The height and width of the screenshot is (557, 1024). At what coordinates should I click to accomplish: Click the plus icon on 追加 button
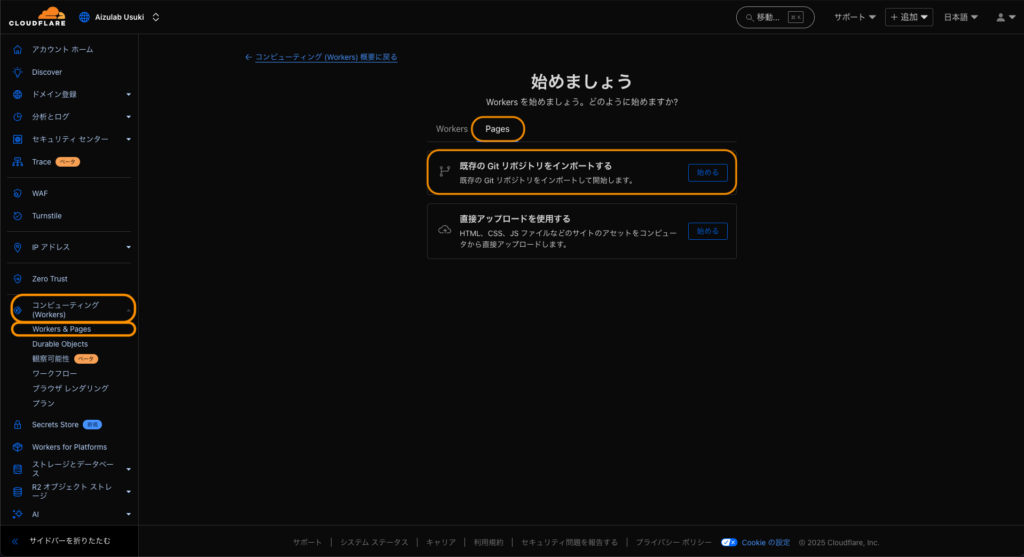(894, 17)
